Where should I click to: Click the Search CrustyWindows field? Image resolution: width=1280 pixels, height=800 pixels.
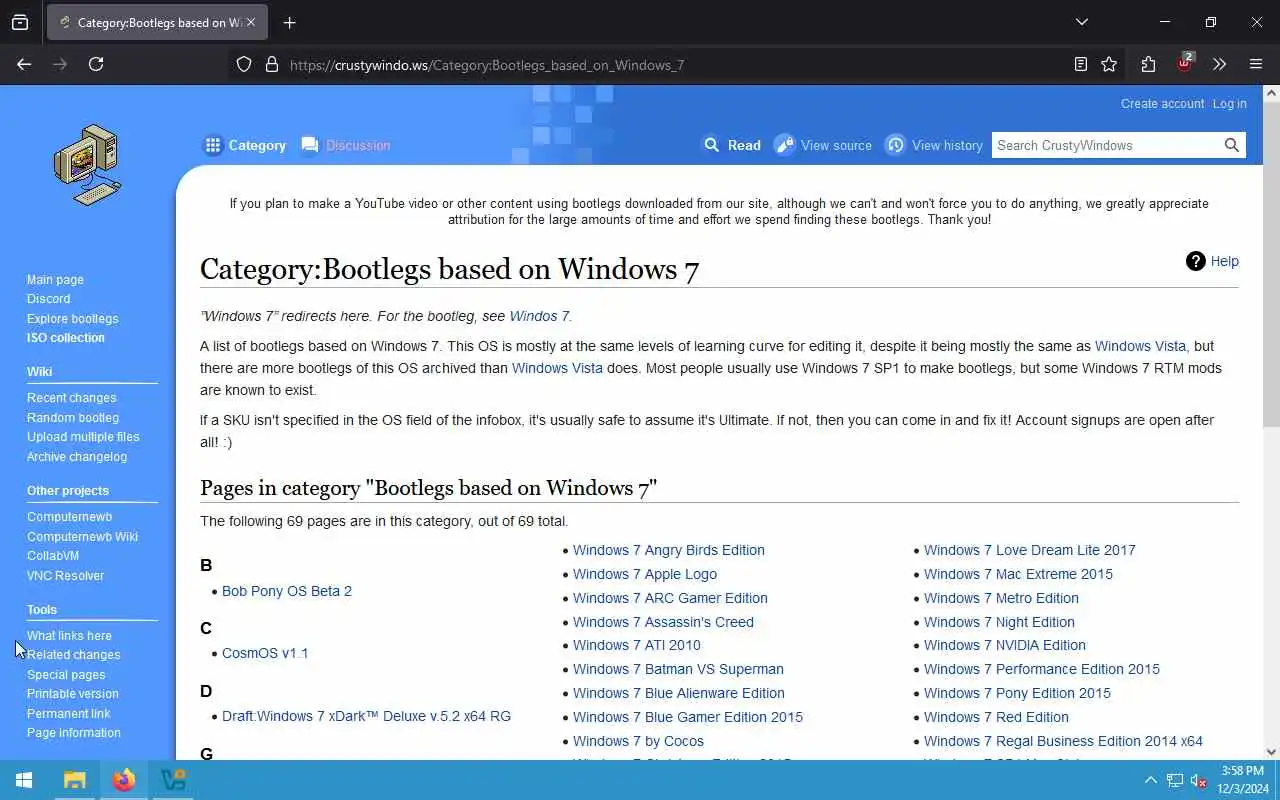point(1106,145)
